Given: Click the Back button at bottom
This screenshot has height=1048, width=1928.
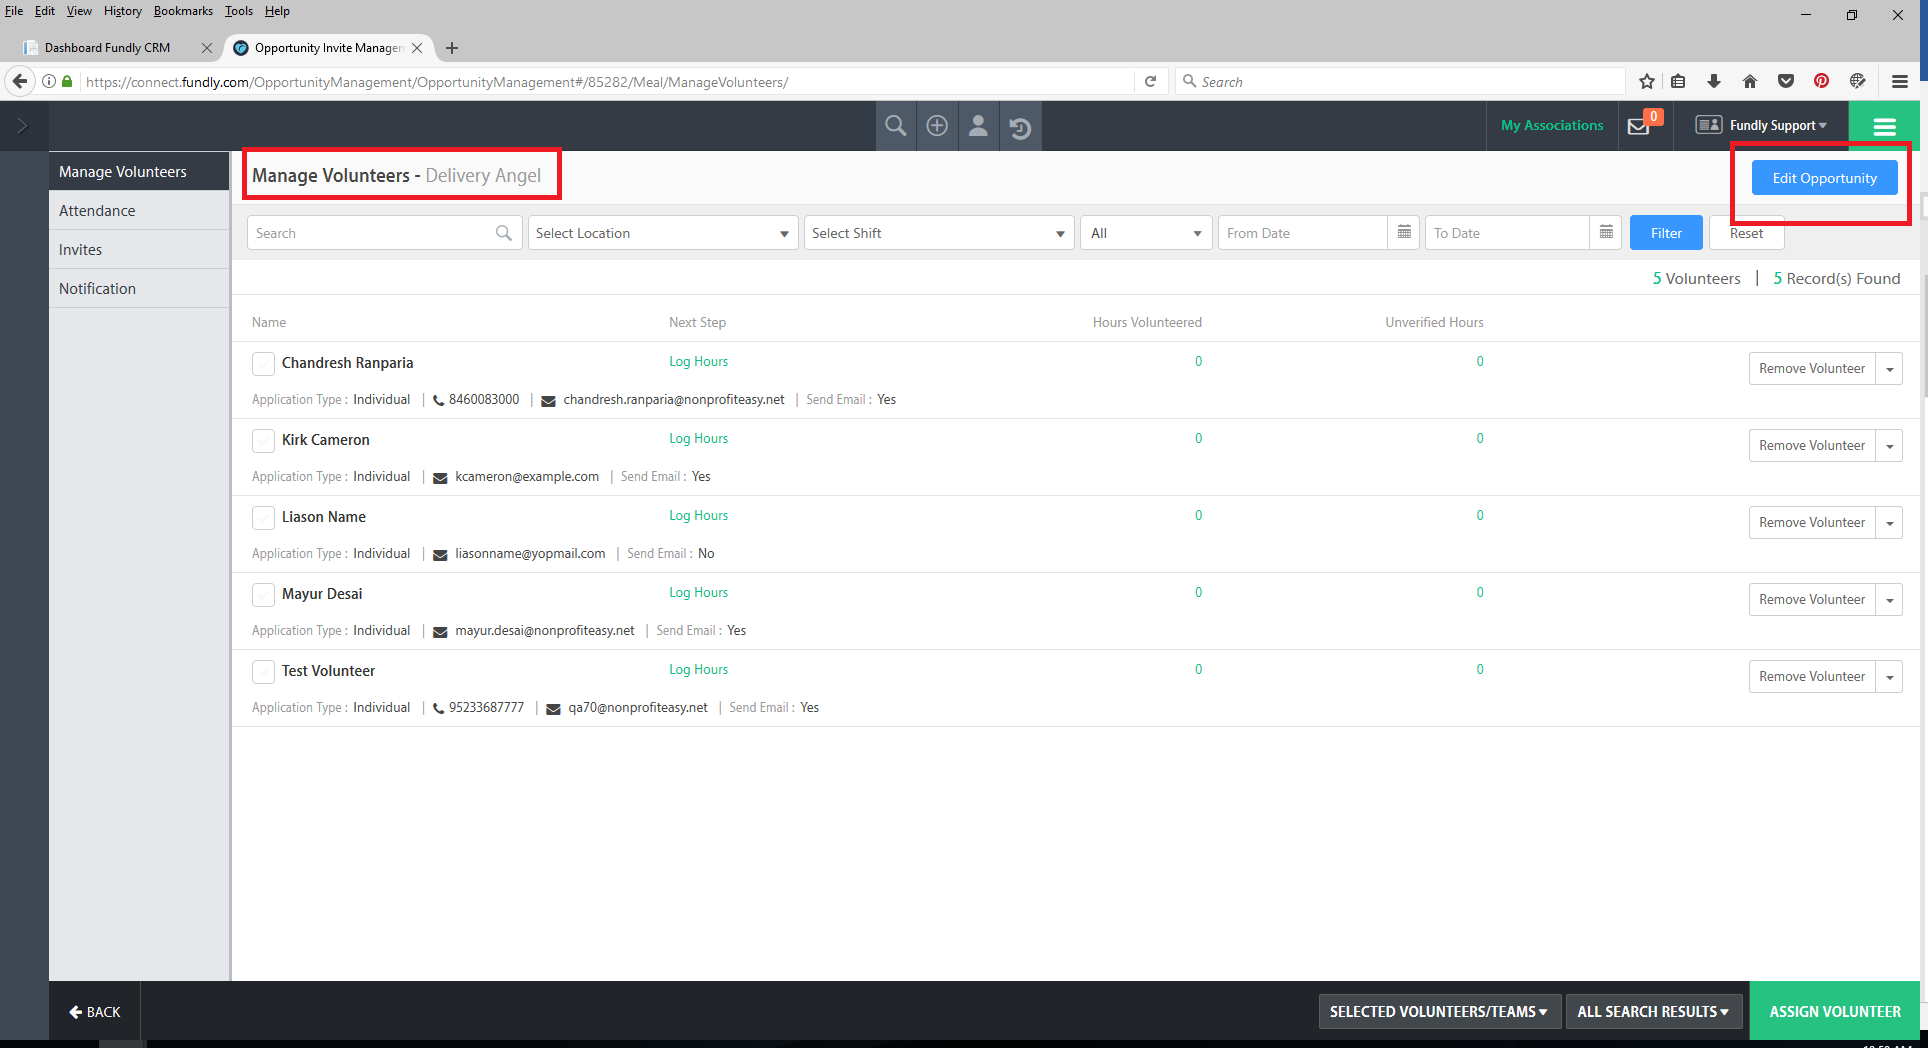Looking at the screenshot, I should point(95,1012).
